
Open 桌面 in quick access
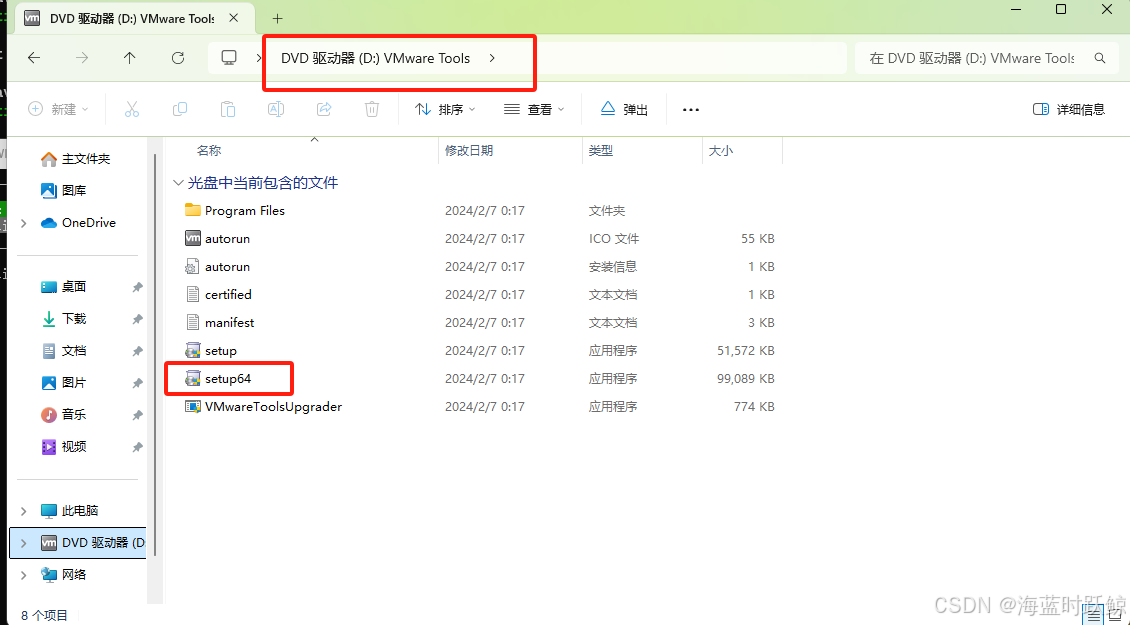63,286
